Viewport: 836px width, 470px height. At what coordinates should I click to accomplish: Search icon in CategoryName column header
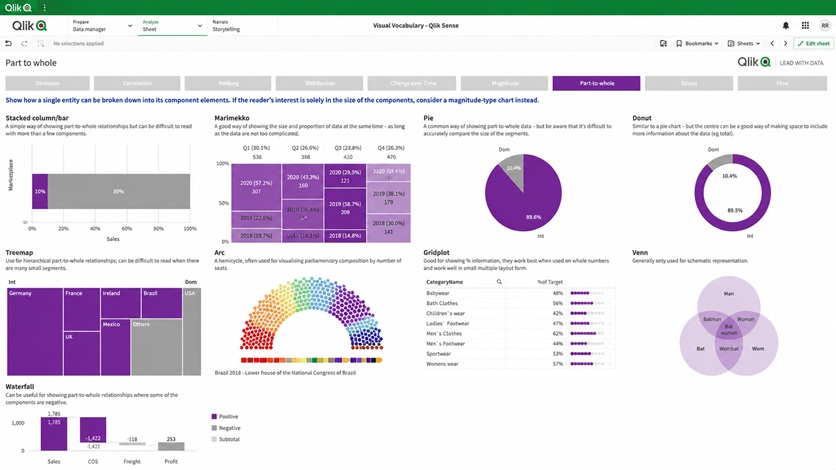499,281
